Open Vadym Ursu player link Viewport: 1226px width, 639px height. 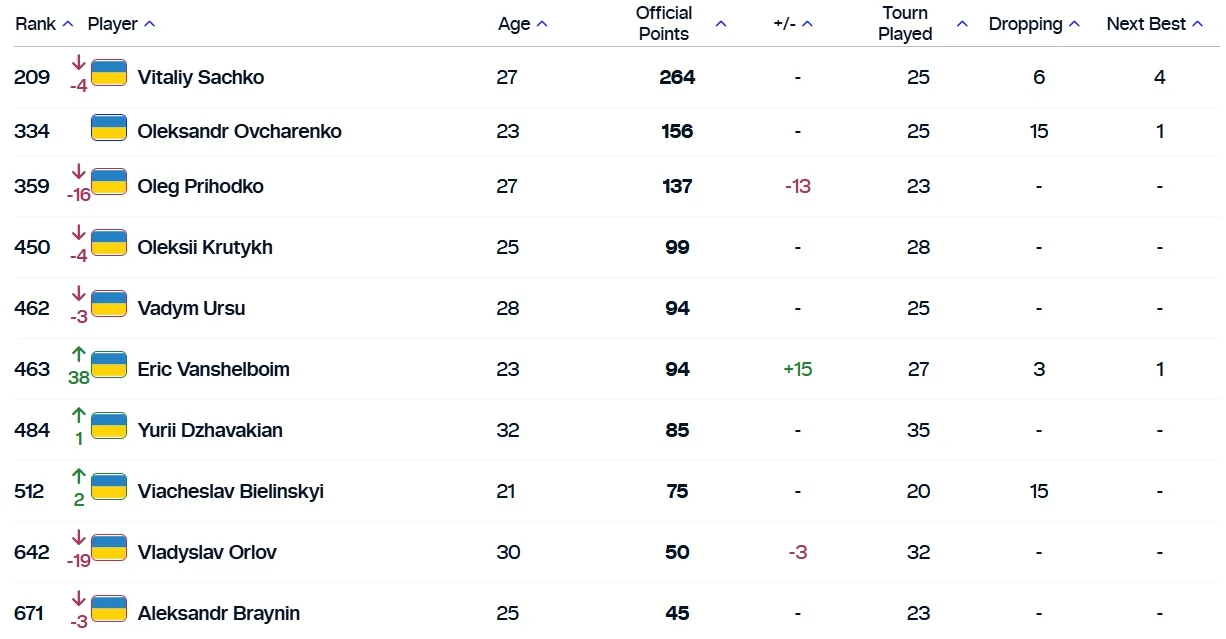(191, 308)
